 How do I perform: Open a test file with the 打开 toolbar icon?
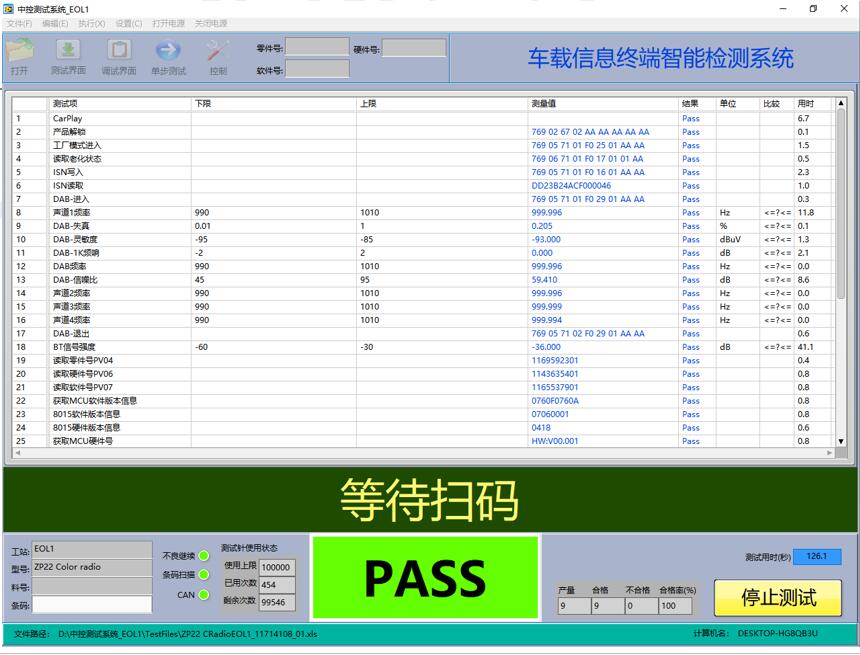pyautogui.click(x=20, y=55)
